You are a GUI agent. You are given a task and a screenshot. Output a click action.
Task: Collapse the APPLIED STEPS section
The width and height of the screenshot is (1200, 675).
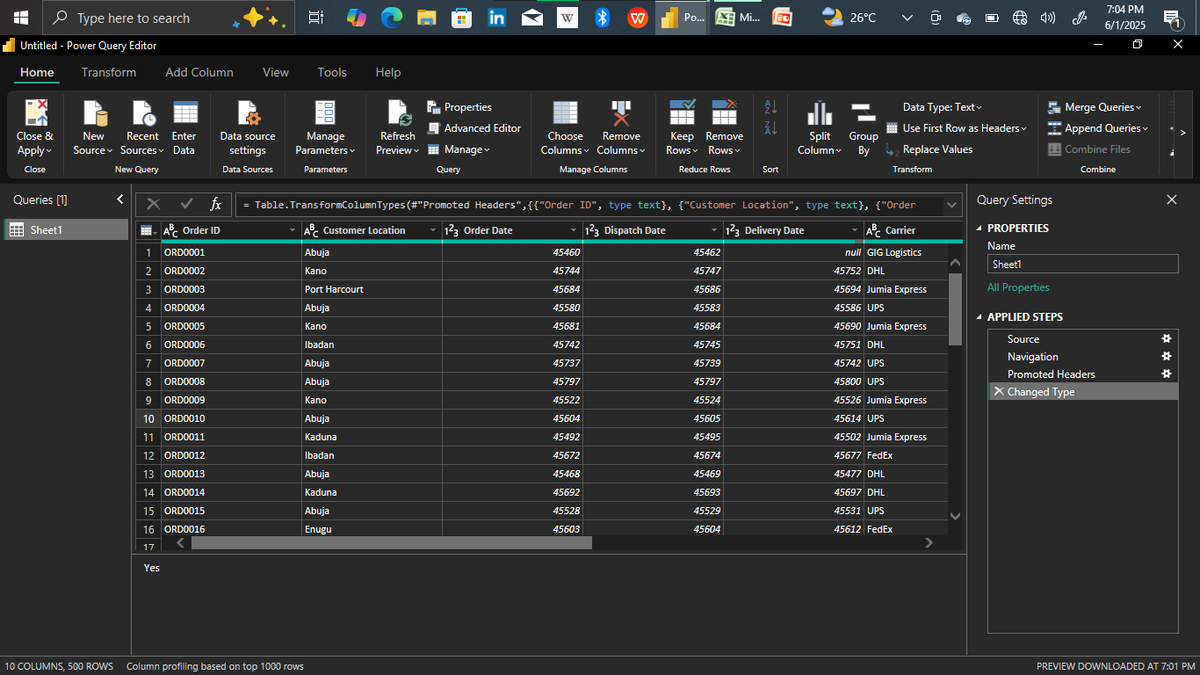point(979,317)
